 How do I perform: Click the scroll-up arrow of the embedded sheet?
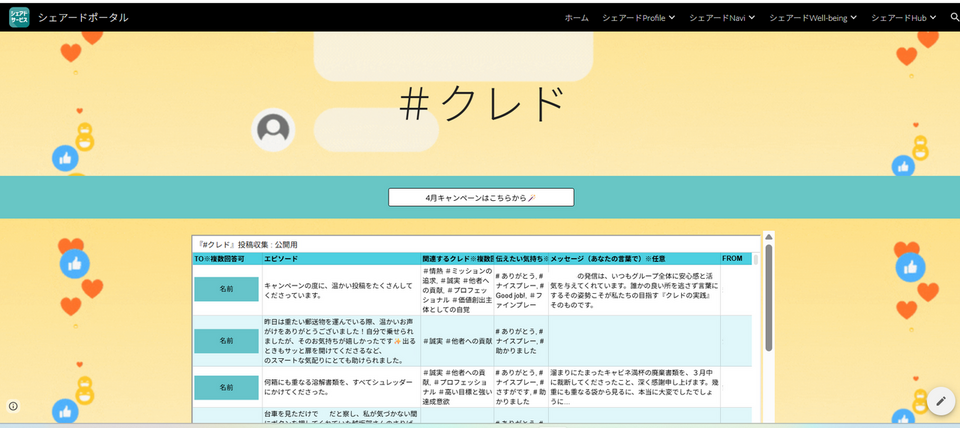tap(769, 236)
